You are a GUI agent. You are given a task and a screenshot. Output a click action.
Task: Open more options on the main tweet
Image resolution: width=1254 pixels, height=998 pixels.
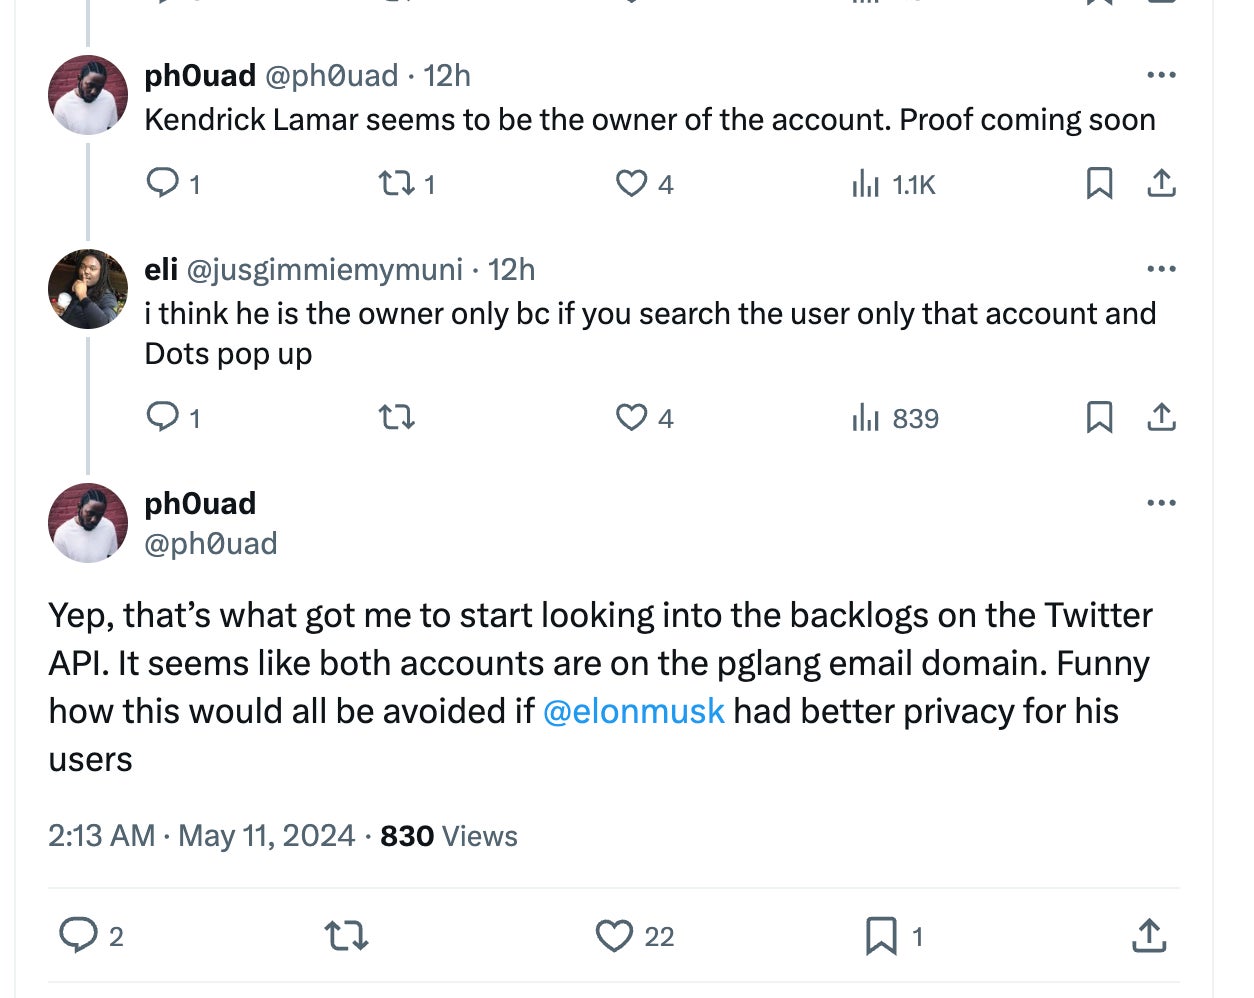pos(1161,503)
